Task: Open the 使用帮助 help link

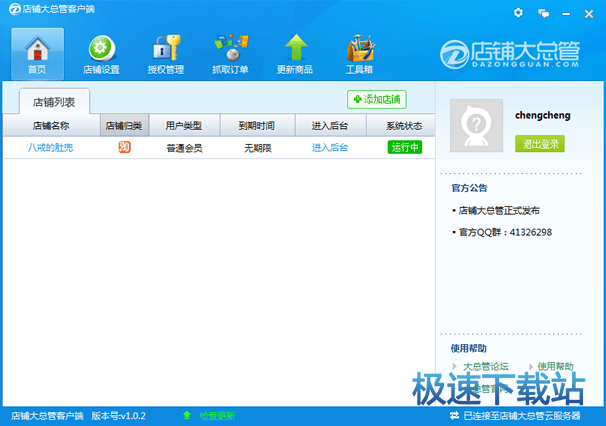Action: pos(555,366)
